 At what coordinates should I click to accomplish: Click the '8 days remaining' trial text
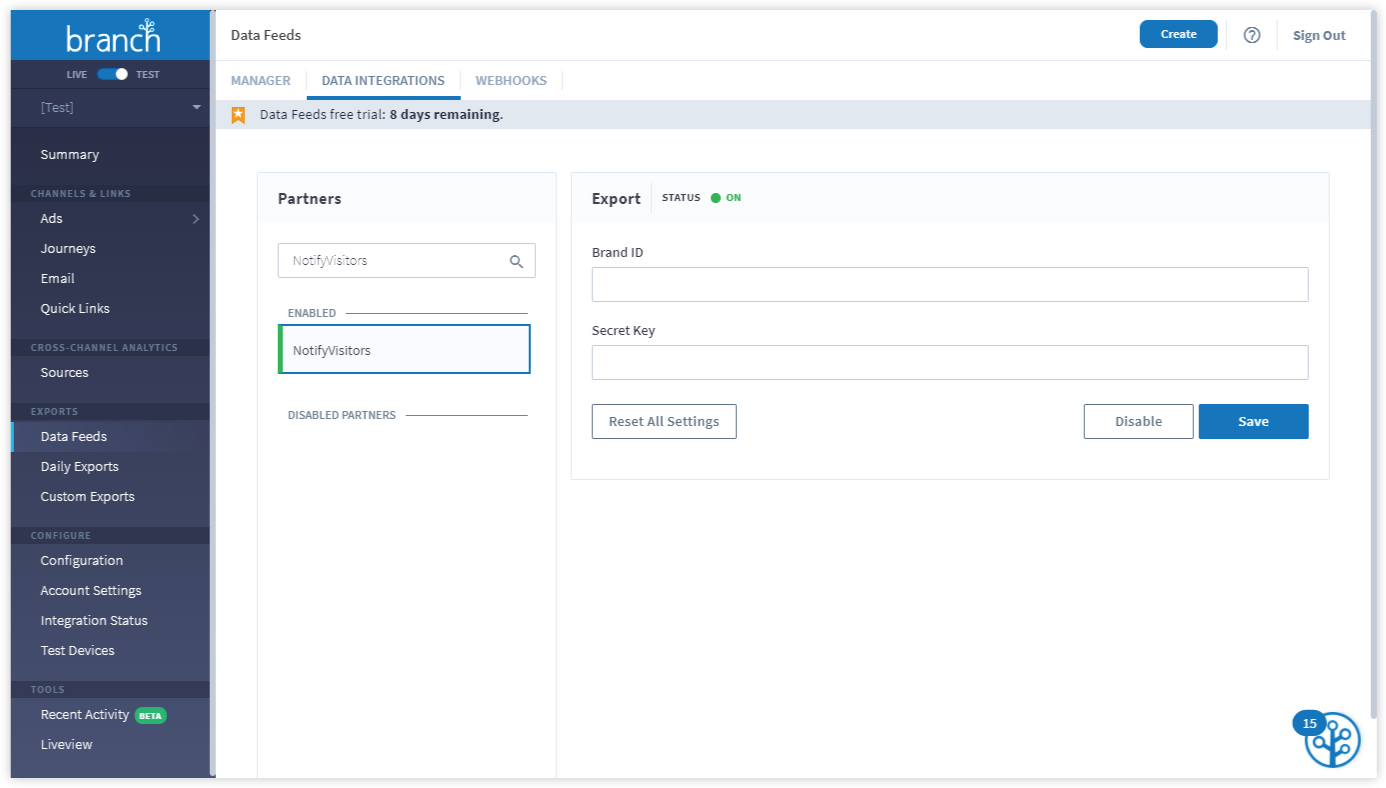(x=445, y=115)
